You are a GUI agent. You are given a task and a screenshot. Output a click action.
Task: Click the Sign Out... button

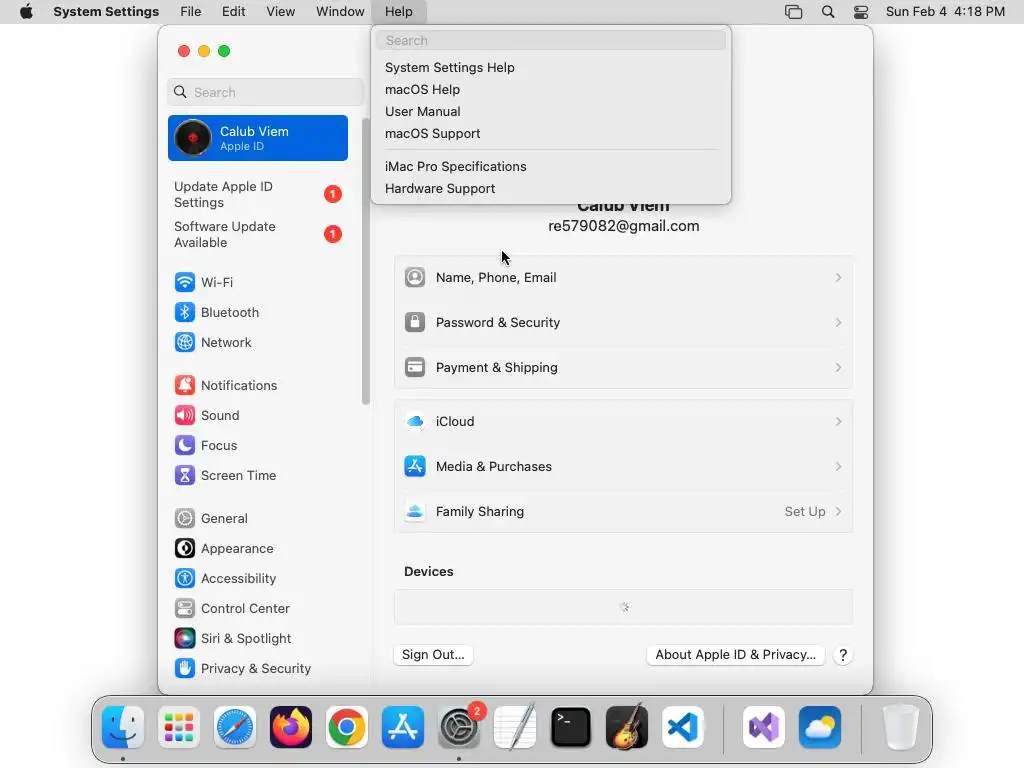[x=433, y=655]
